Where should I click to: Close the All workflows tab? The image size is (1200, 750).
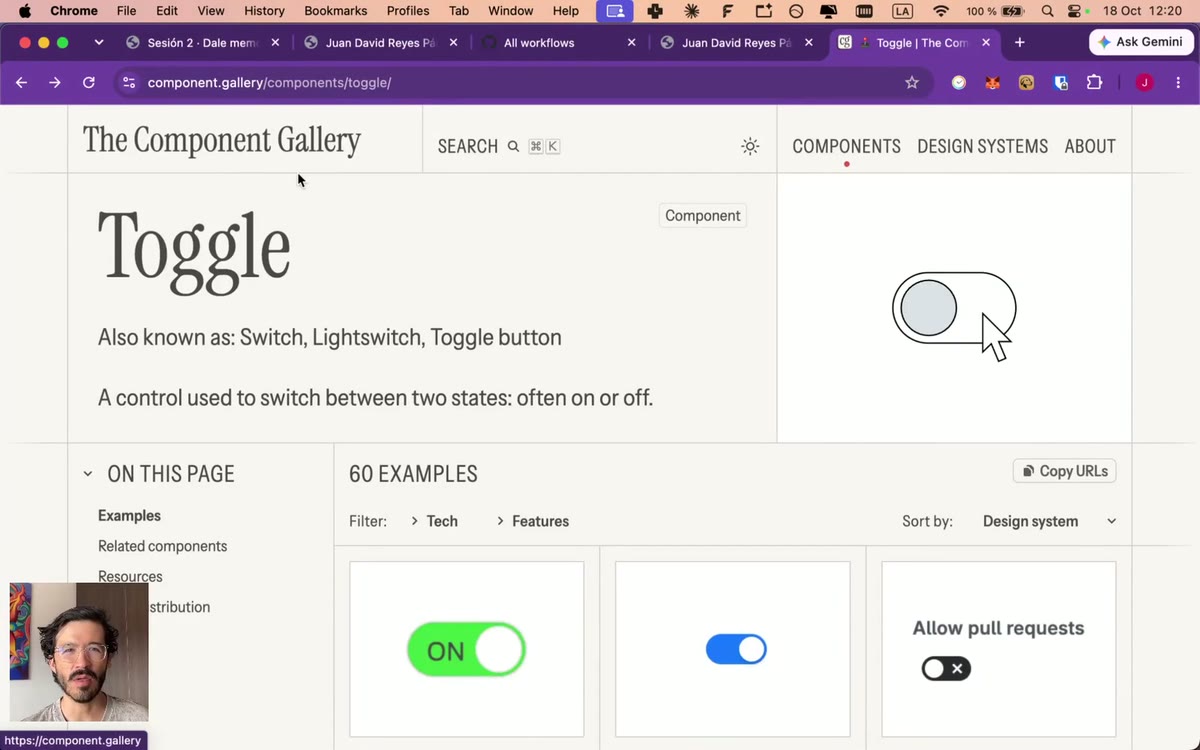pos(631,43)
